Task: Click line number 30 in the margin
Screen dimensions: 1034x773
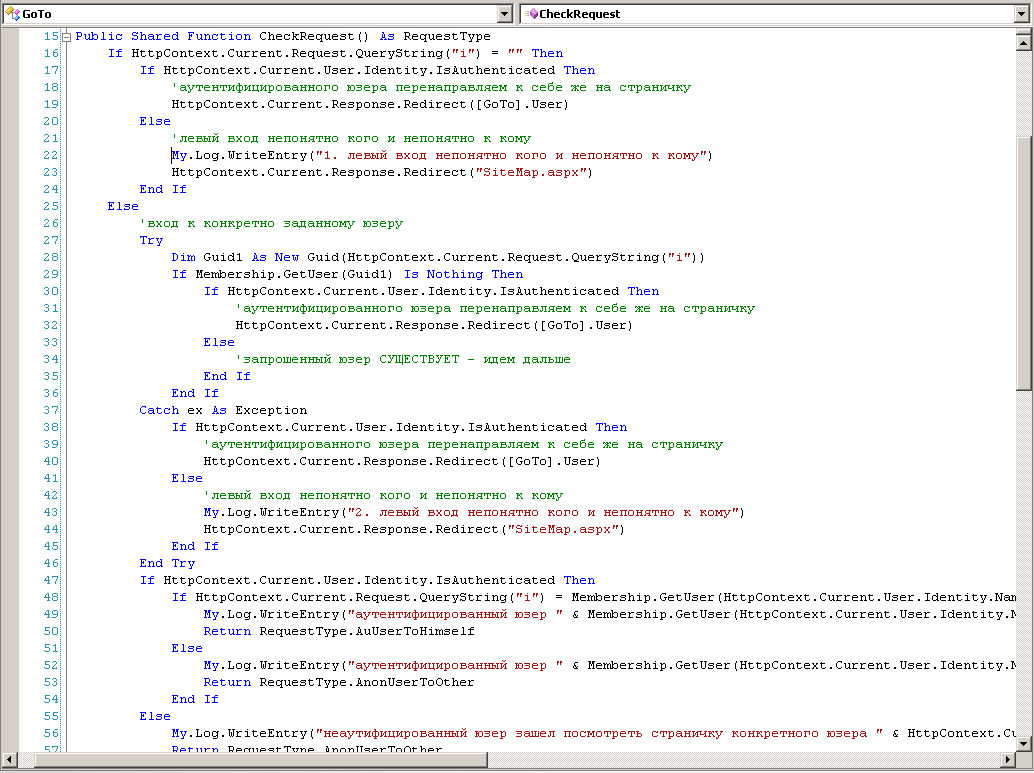Action: coord(51,292)
